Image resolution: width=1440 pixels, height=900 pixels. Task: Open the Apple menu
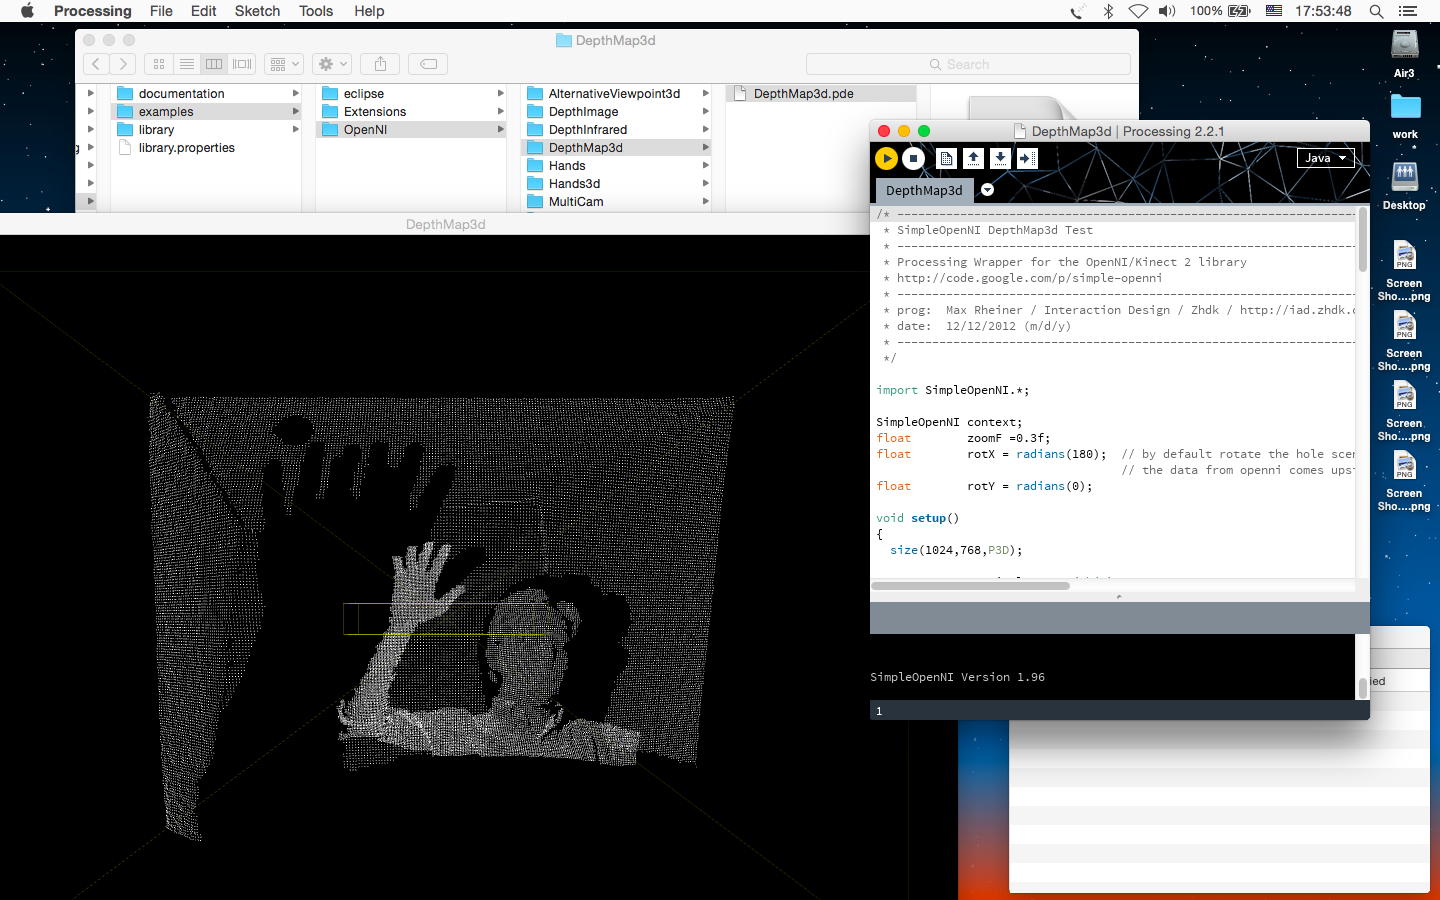click(27, 11)
